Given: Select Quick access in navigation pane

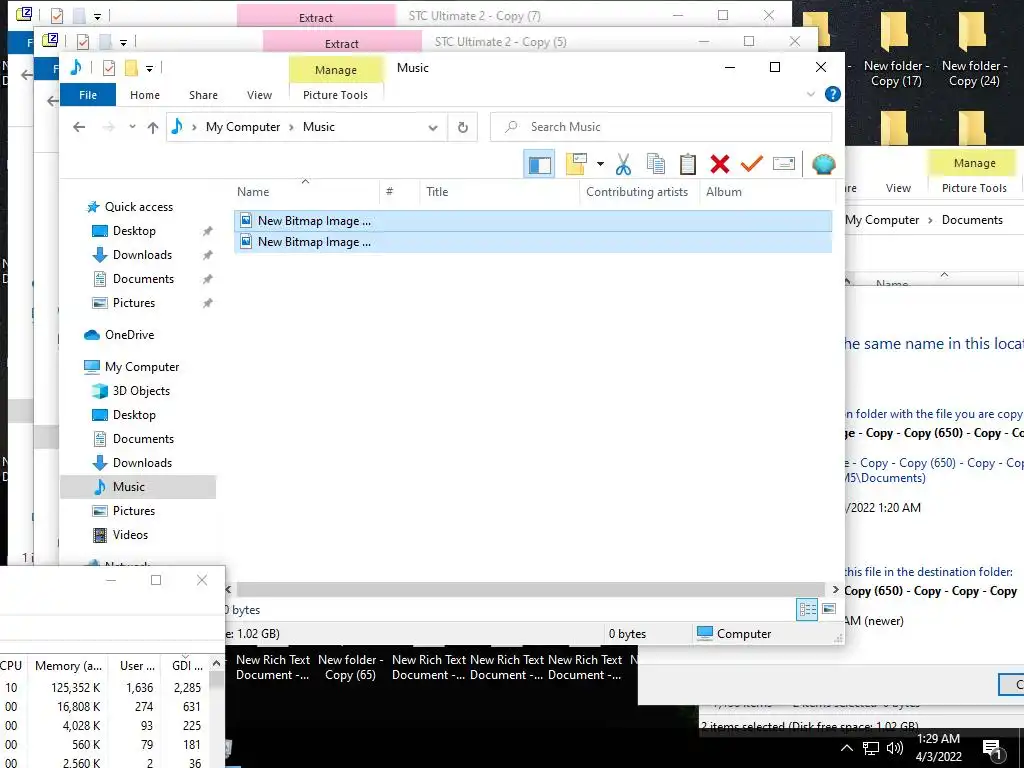Looking at the screenshot, I should coord(138,206).
